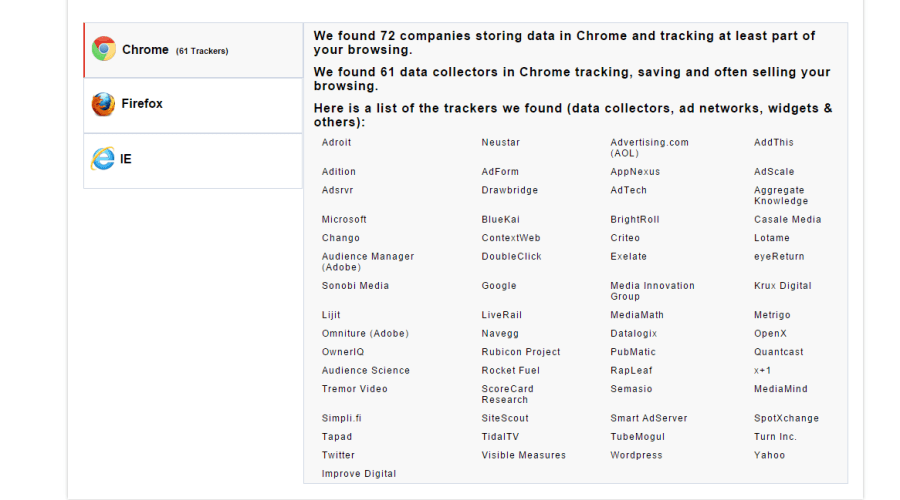Click the Internet Explorer icon
900x500 pixels.
click(x=102, y=159)
